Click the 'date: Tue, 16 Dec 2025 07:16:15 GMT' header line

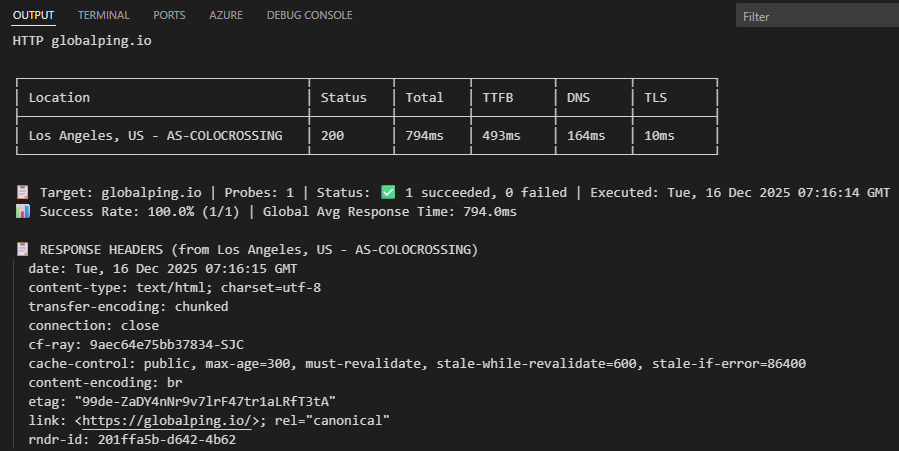(163, 268)
